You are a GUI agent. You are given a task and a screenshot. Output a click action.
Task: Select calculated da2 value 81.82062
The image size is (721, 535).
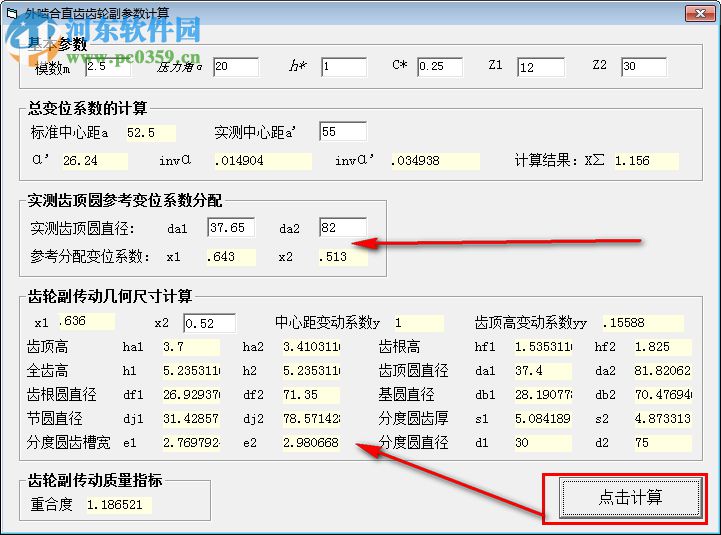coord(663,371)
